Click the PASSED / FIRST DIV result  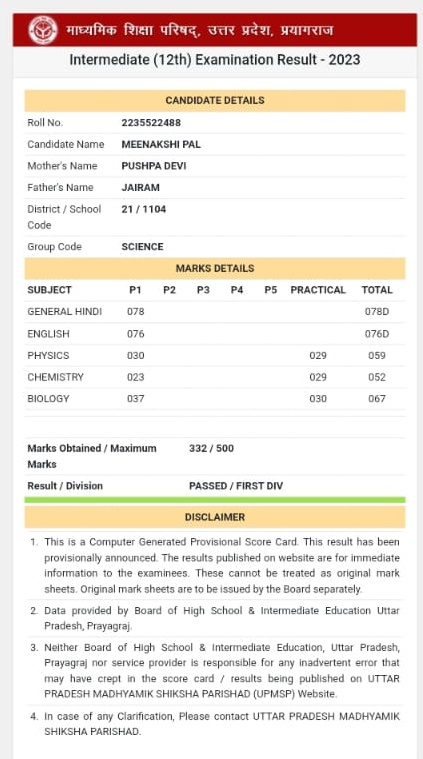(236, 486)
